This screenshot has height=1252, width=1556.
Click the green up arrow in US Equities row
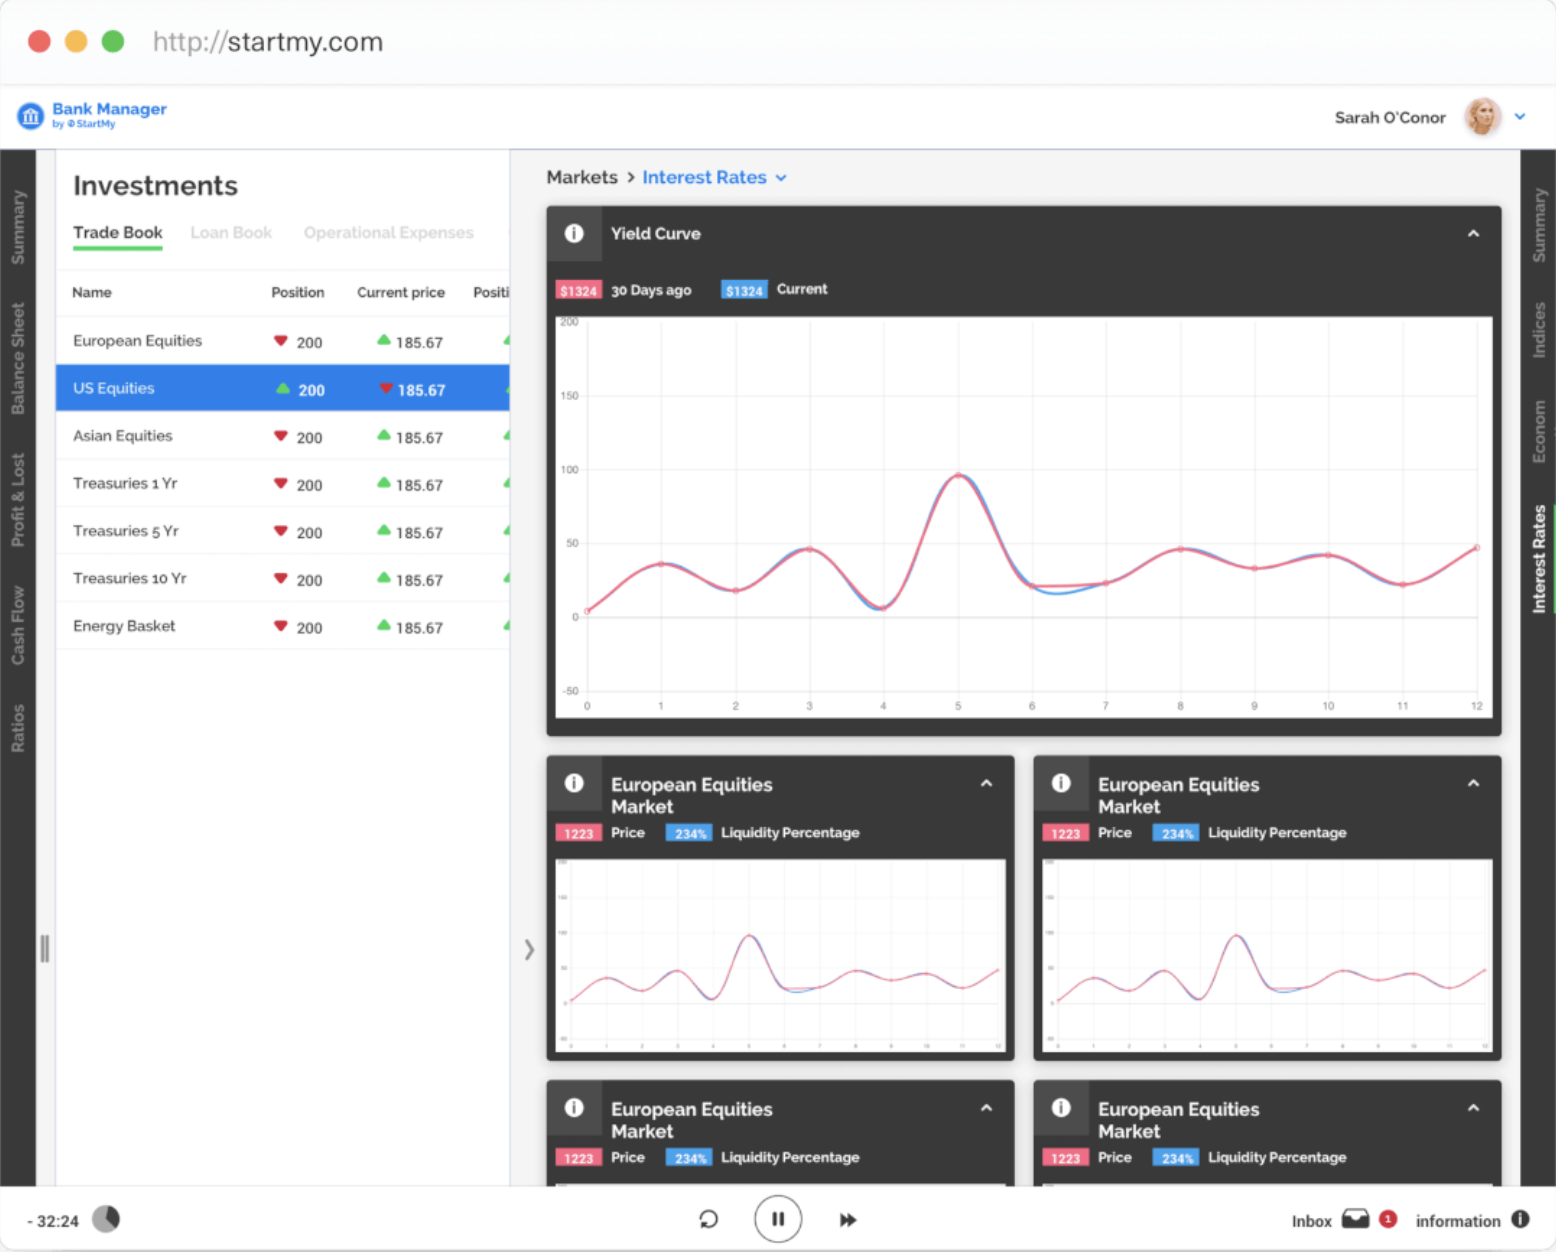click(283, 388)
